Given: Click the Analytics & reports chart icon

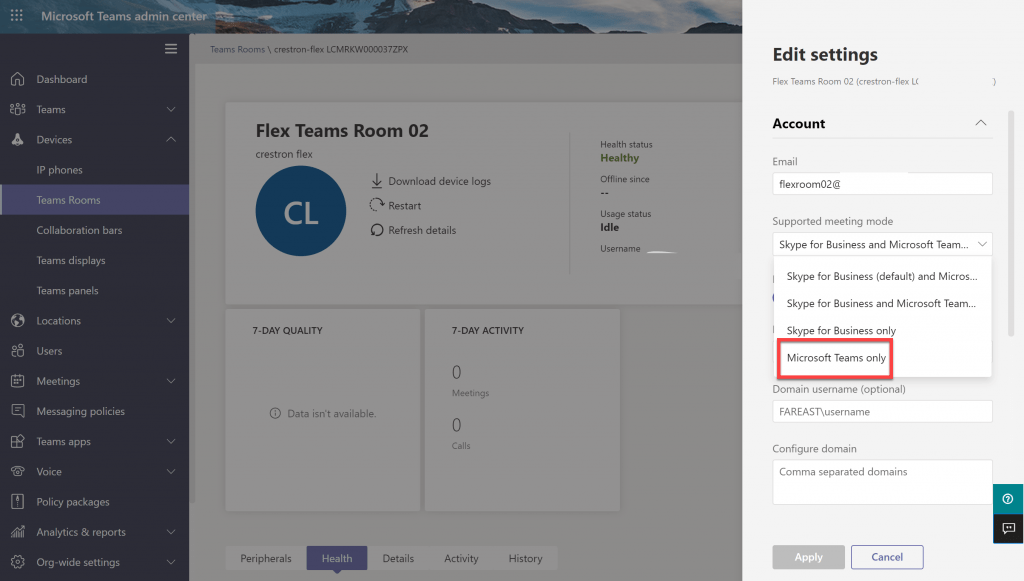Looking at the screenshot, I should pos(18,531).
